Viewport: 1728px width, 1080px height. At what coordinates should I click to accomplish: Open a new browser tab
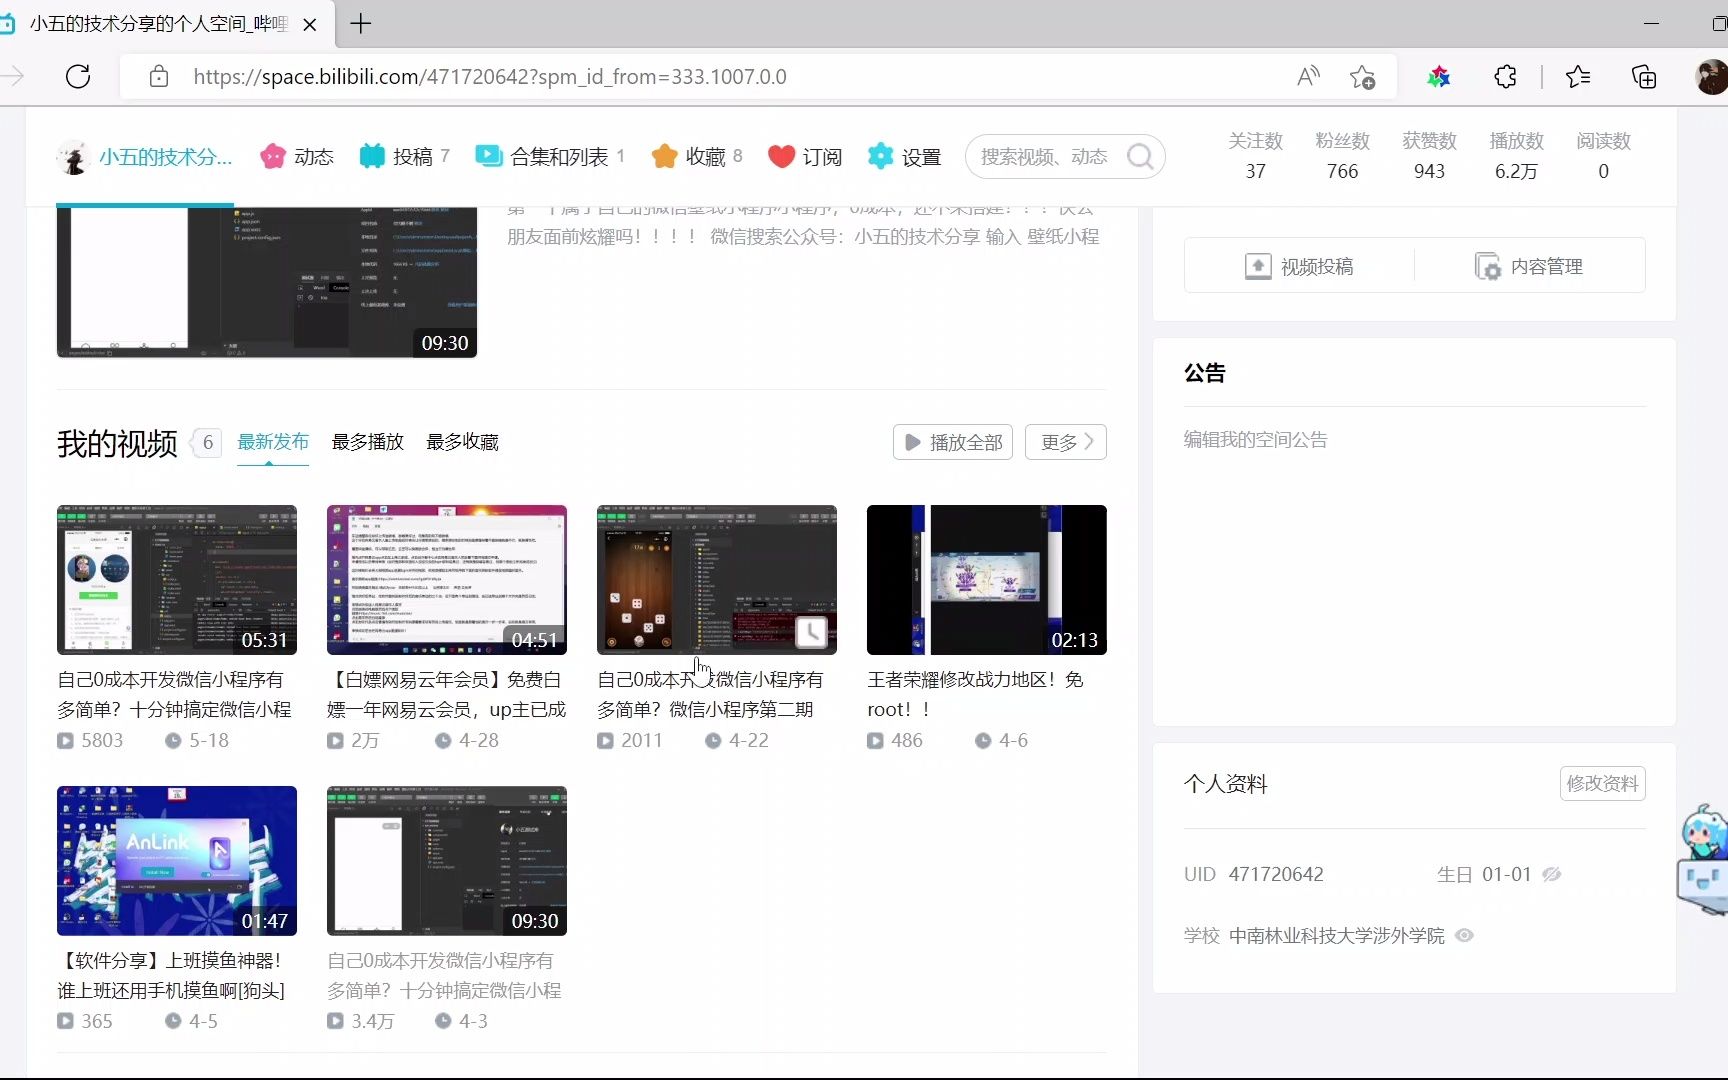click(361, 23)
